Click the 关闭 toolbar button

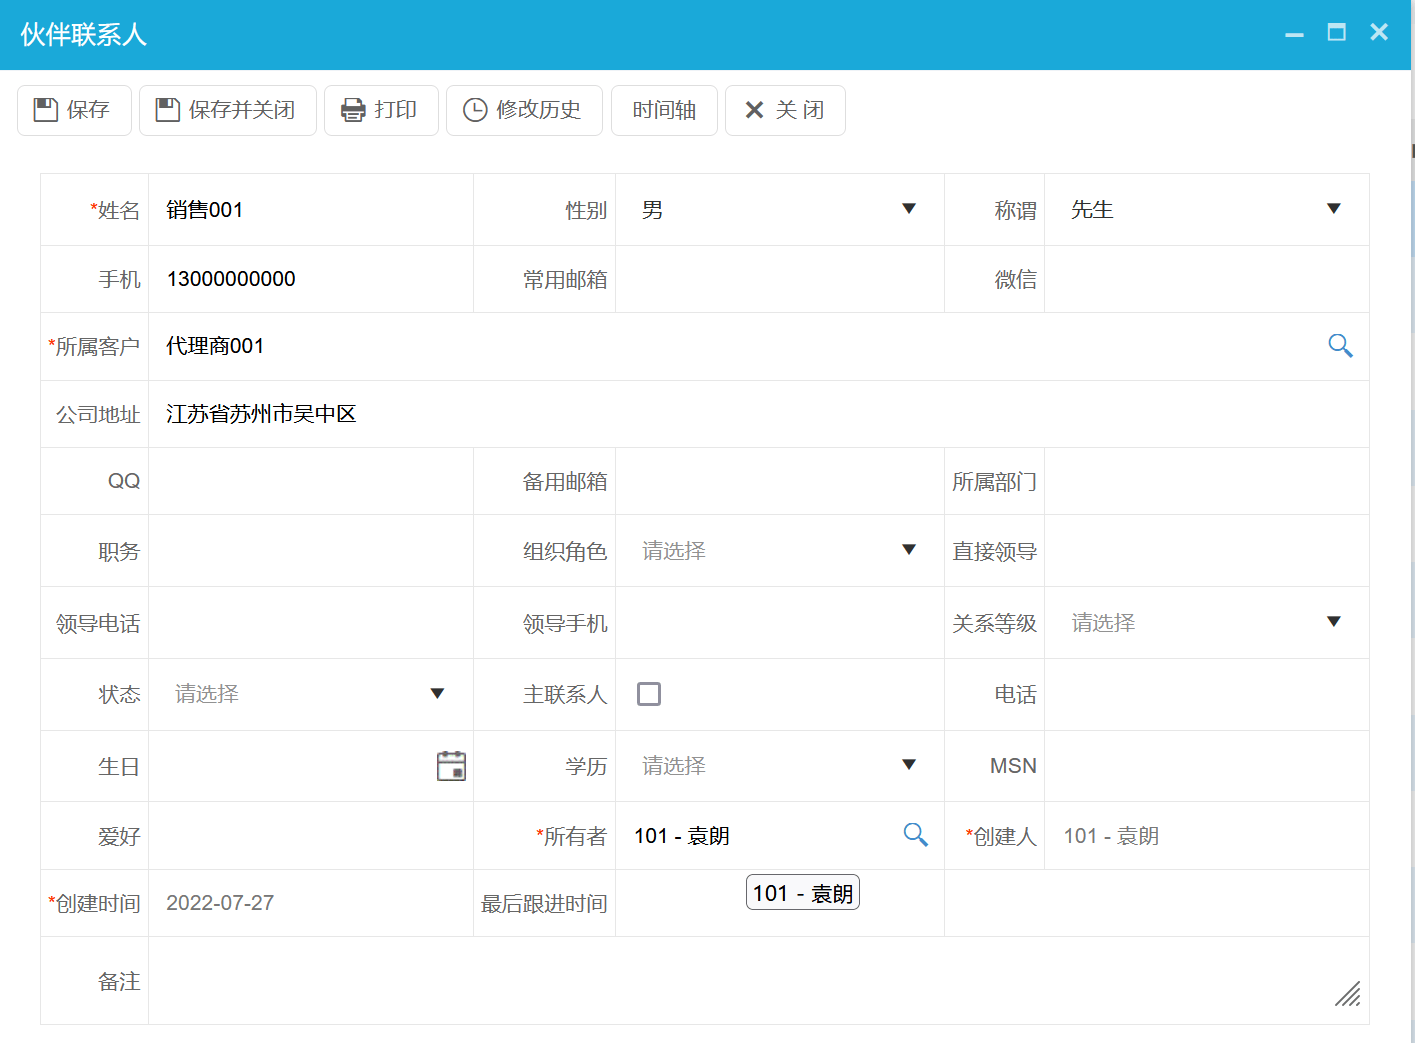tap(784, 110)
